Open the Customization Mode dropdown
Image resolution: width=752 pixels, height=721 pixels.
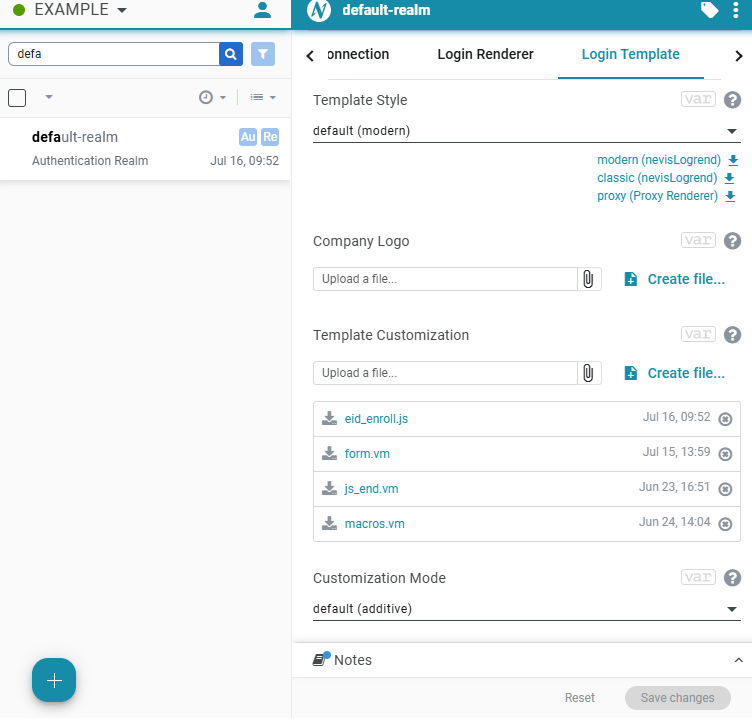coord(526,609)
